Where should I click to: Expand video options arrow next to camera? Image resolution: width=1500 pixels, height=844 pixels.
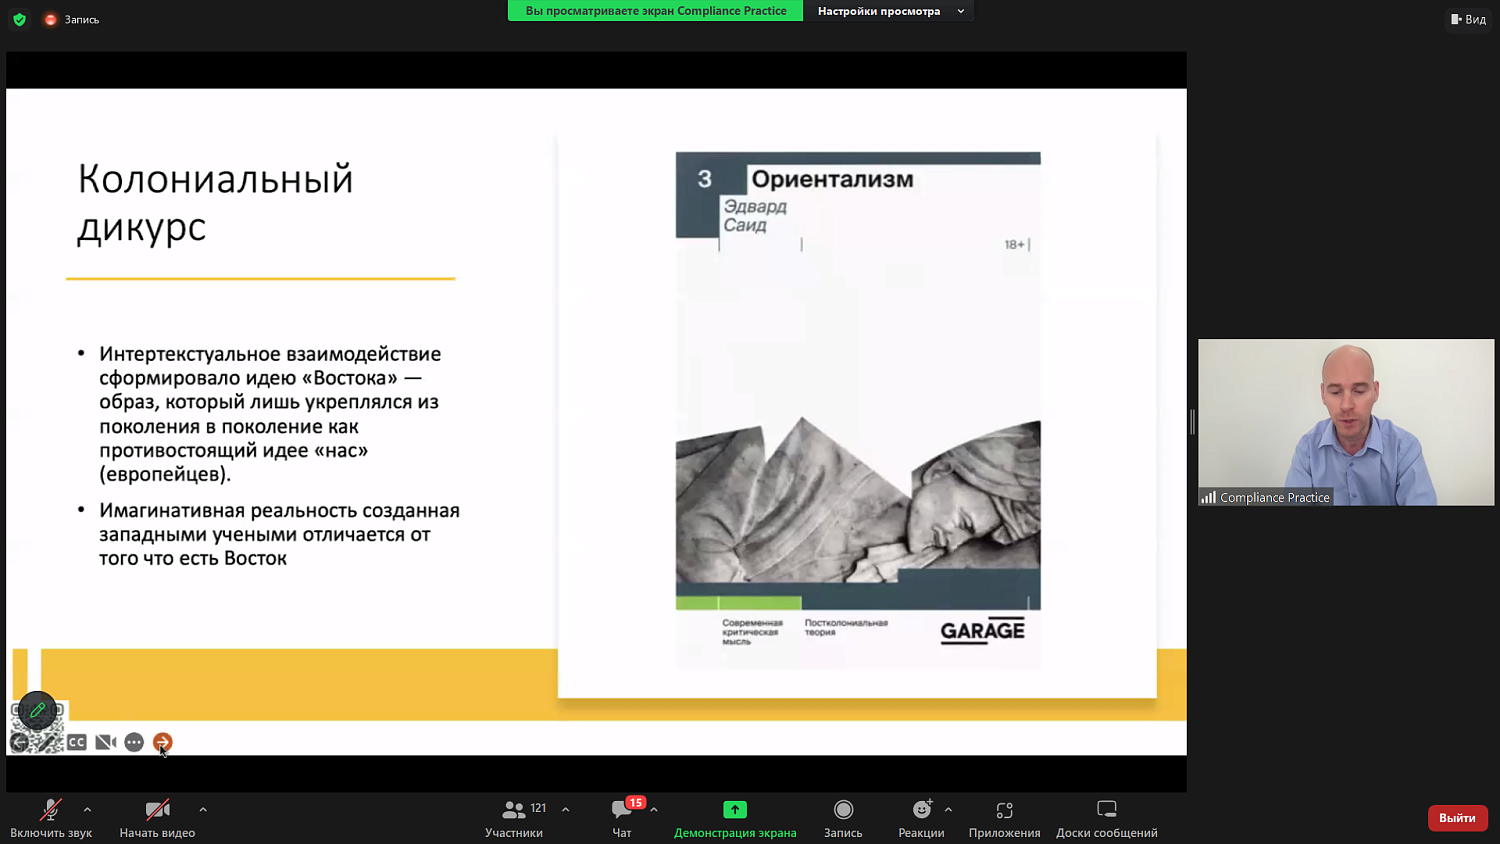(x=203, y=809)
